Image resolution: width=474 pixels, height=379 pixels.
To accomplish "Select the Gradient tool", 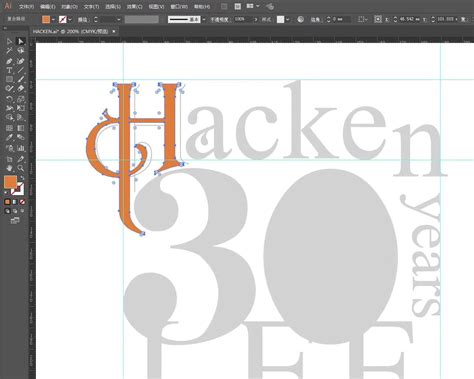I will point(21,128).
